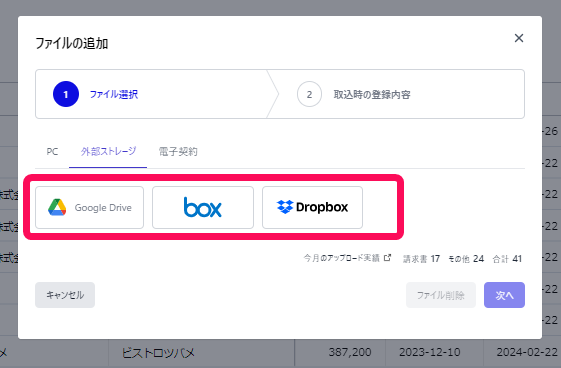Open the 外部ストレージ tab
The width and height of the screenshot is (561, 368).
pos(108,152)
